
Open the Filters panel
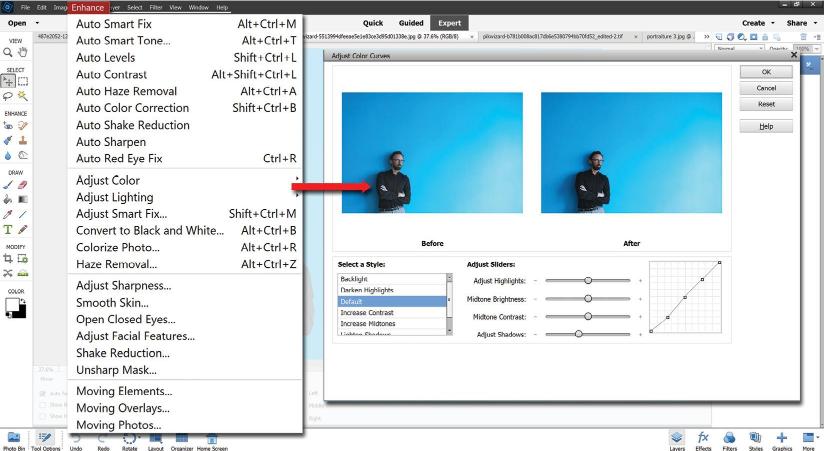pos(729,440)
